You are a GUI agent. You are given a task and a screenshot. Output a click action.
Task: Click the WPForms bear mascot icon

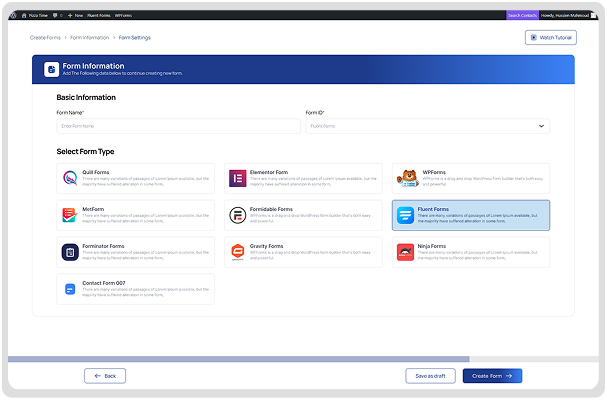[408, 179]
